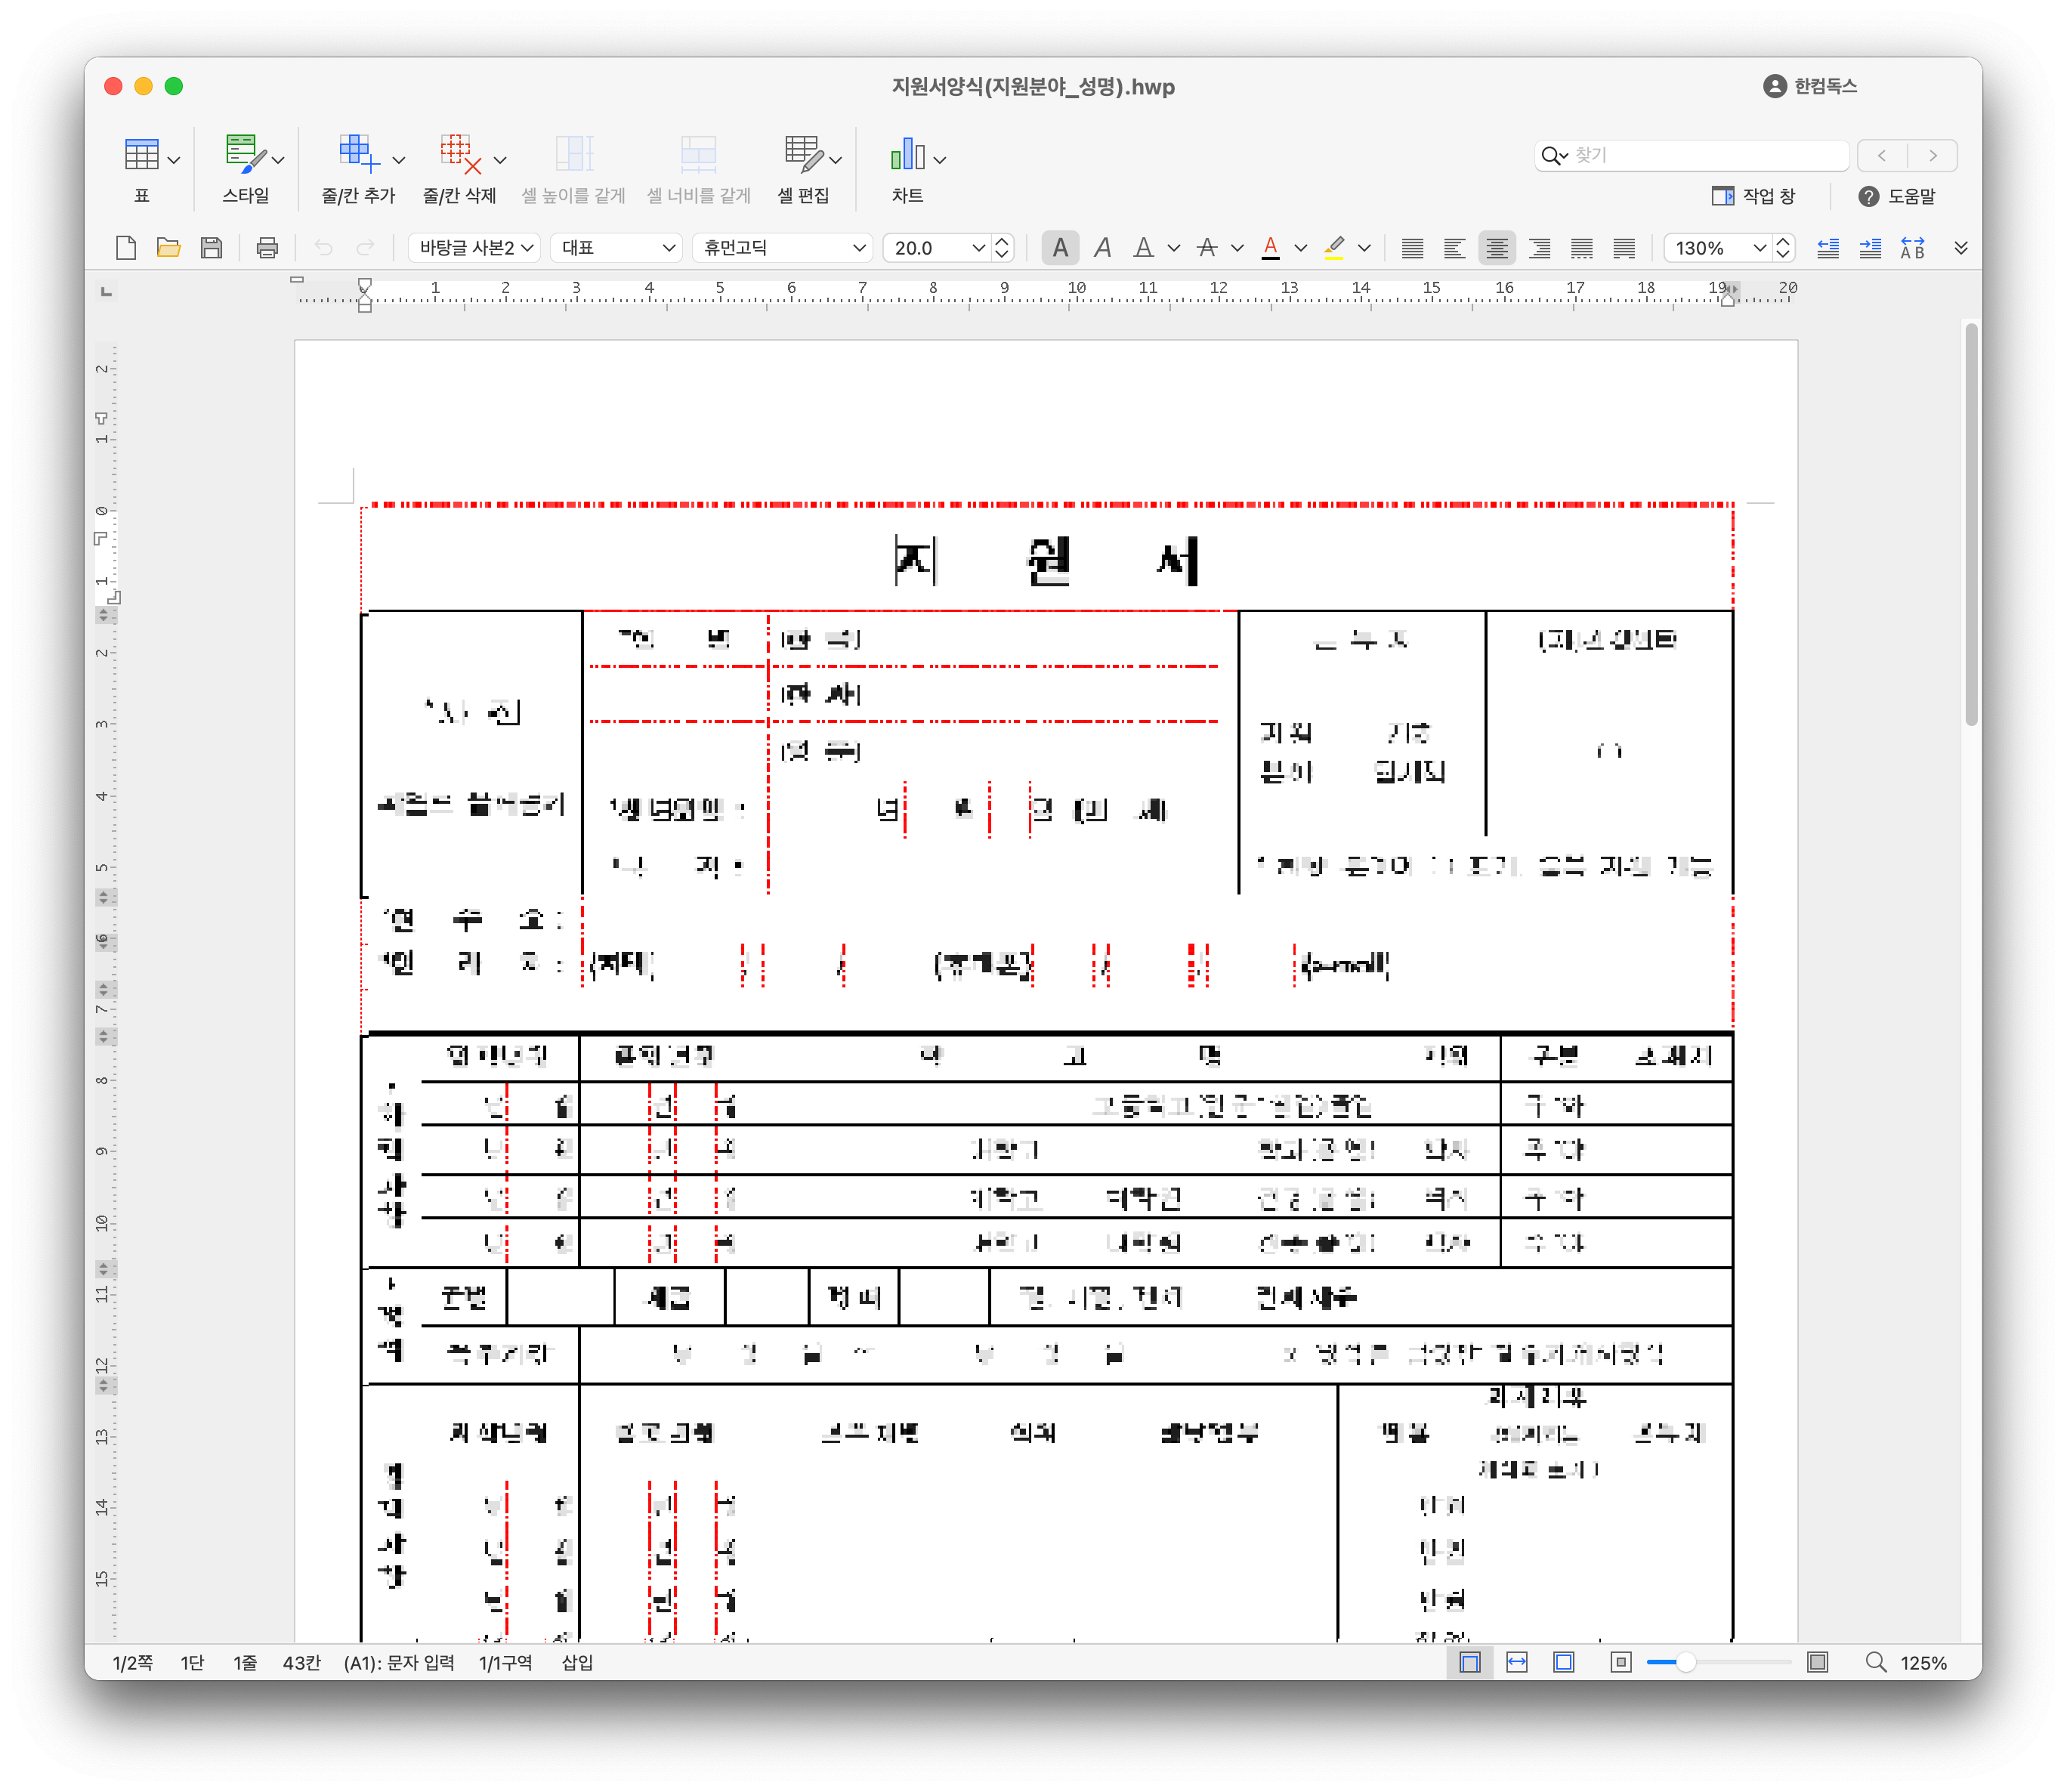Decrease indent with left outdent icon
Viewport: 2067px width, 1792px height.
pyautogui.click(x=1828, y=248)
